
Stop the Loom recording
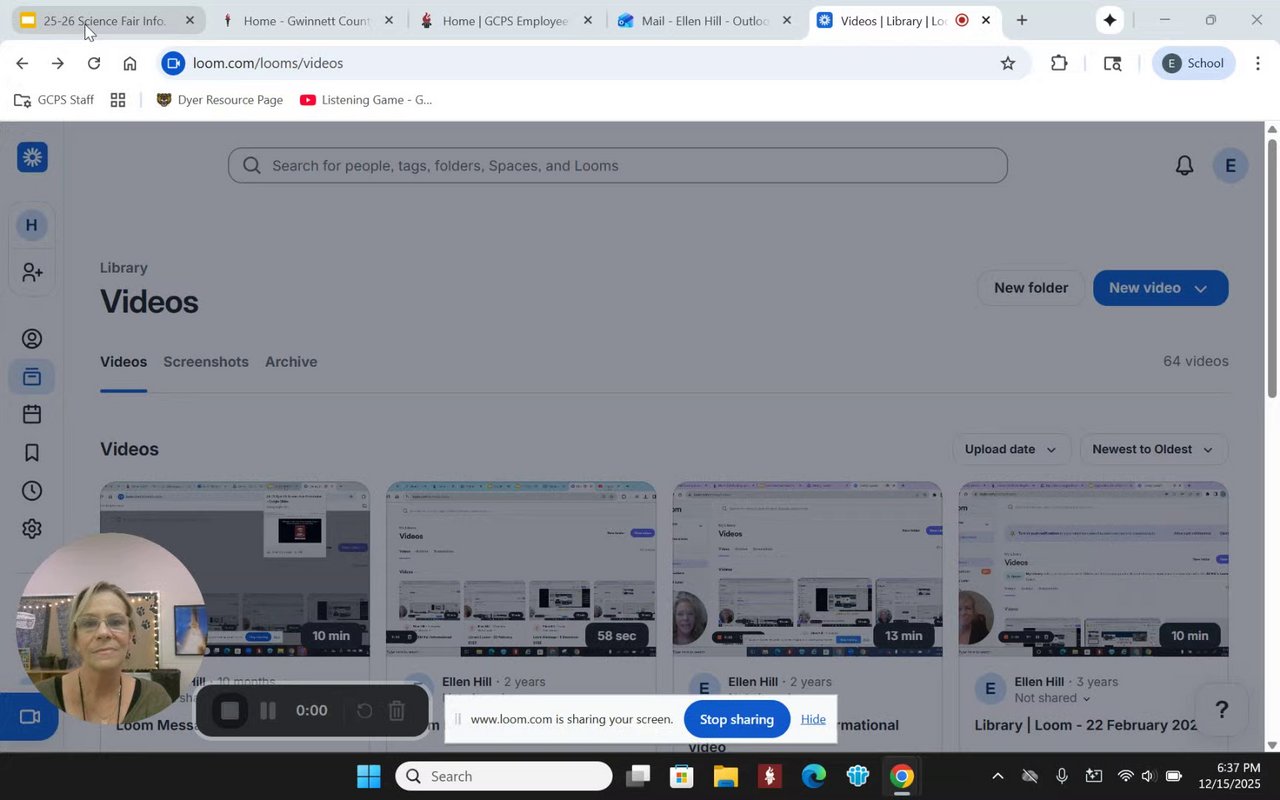(229, 711)
